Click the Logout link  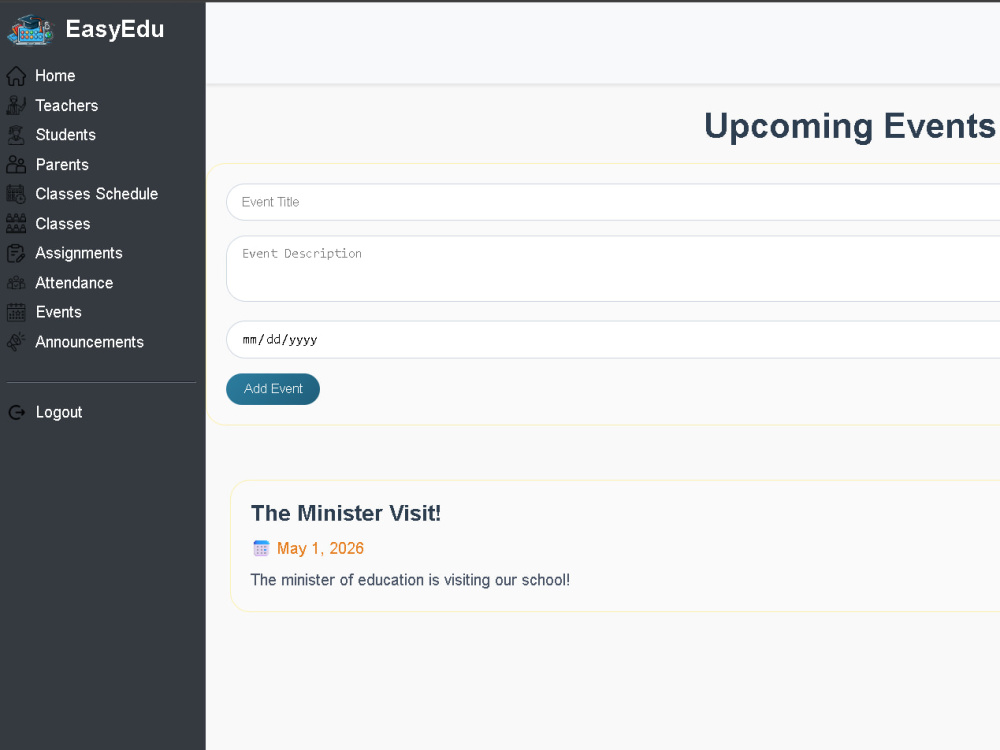(x=59, y=413)
